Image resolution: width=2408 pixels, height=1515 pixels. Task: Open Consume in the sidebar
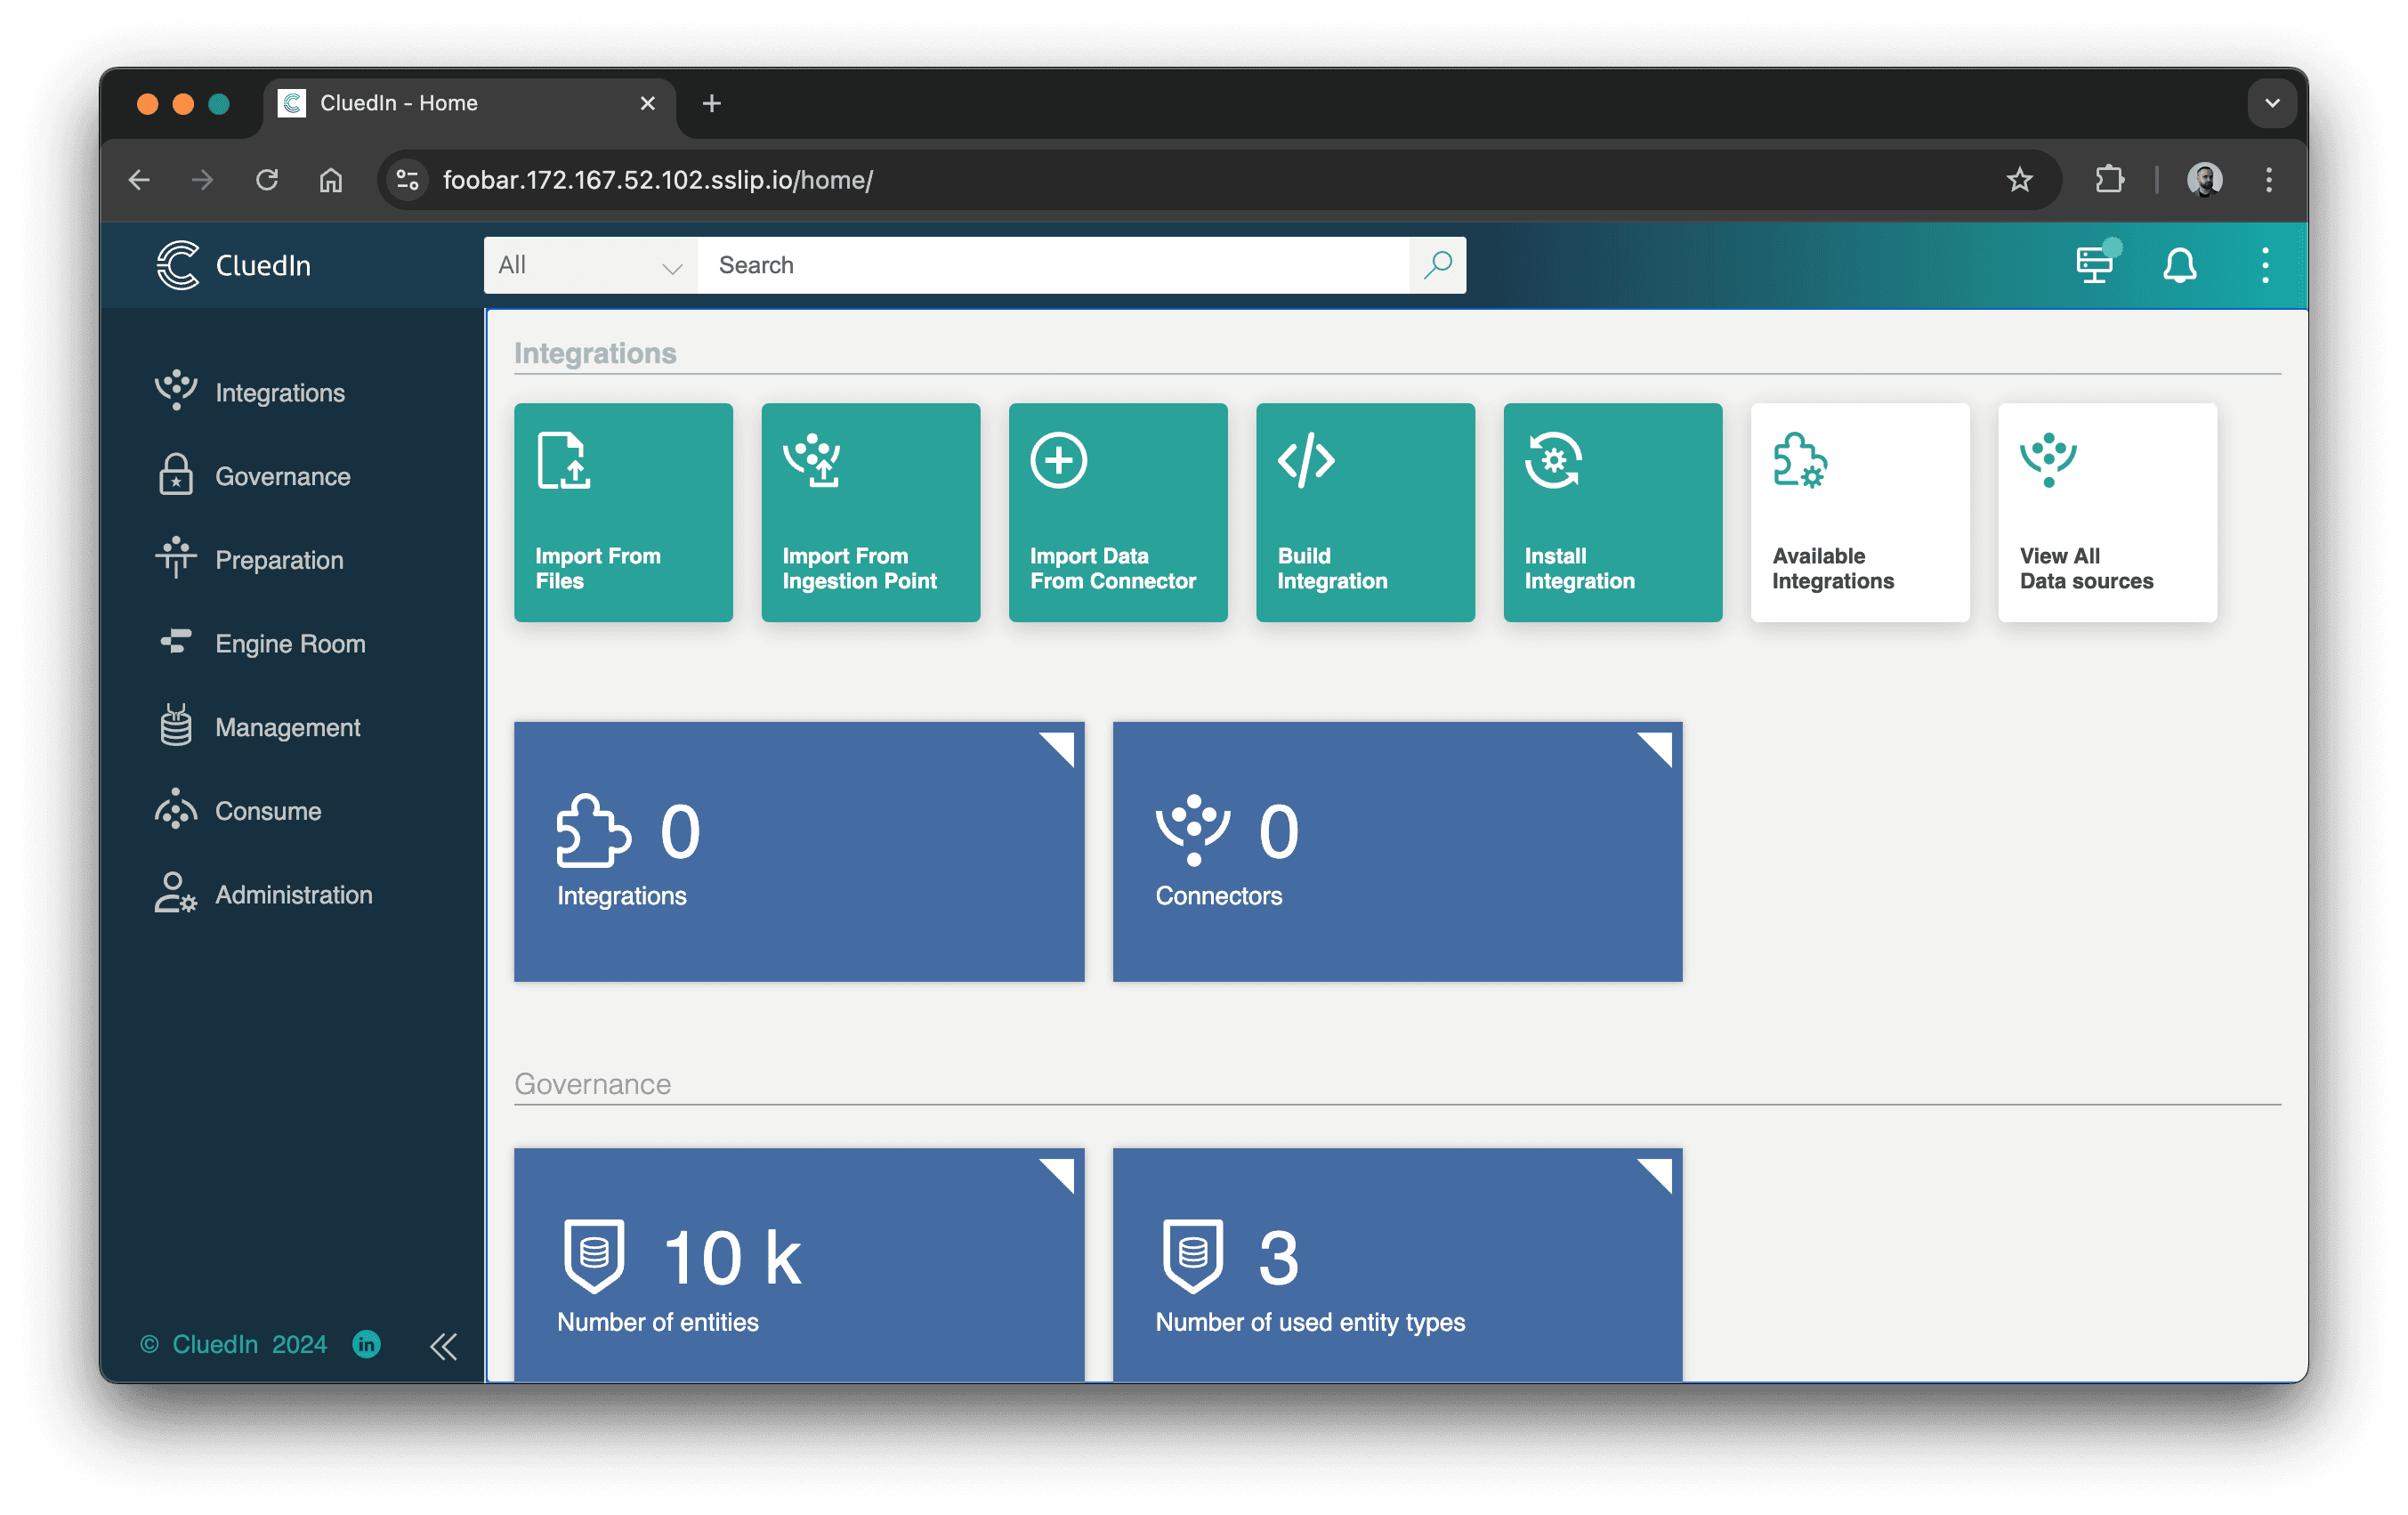238,811
